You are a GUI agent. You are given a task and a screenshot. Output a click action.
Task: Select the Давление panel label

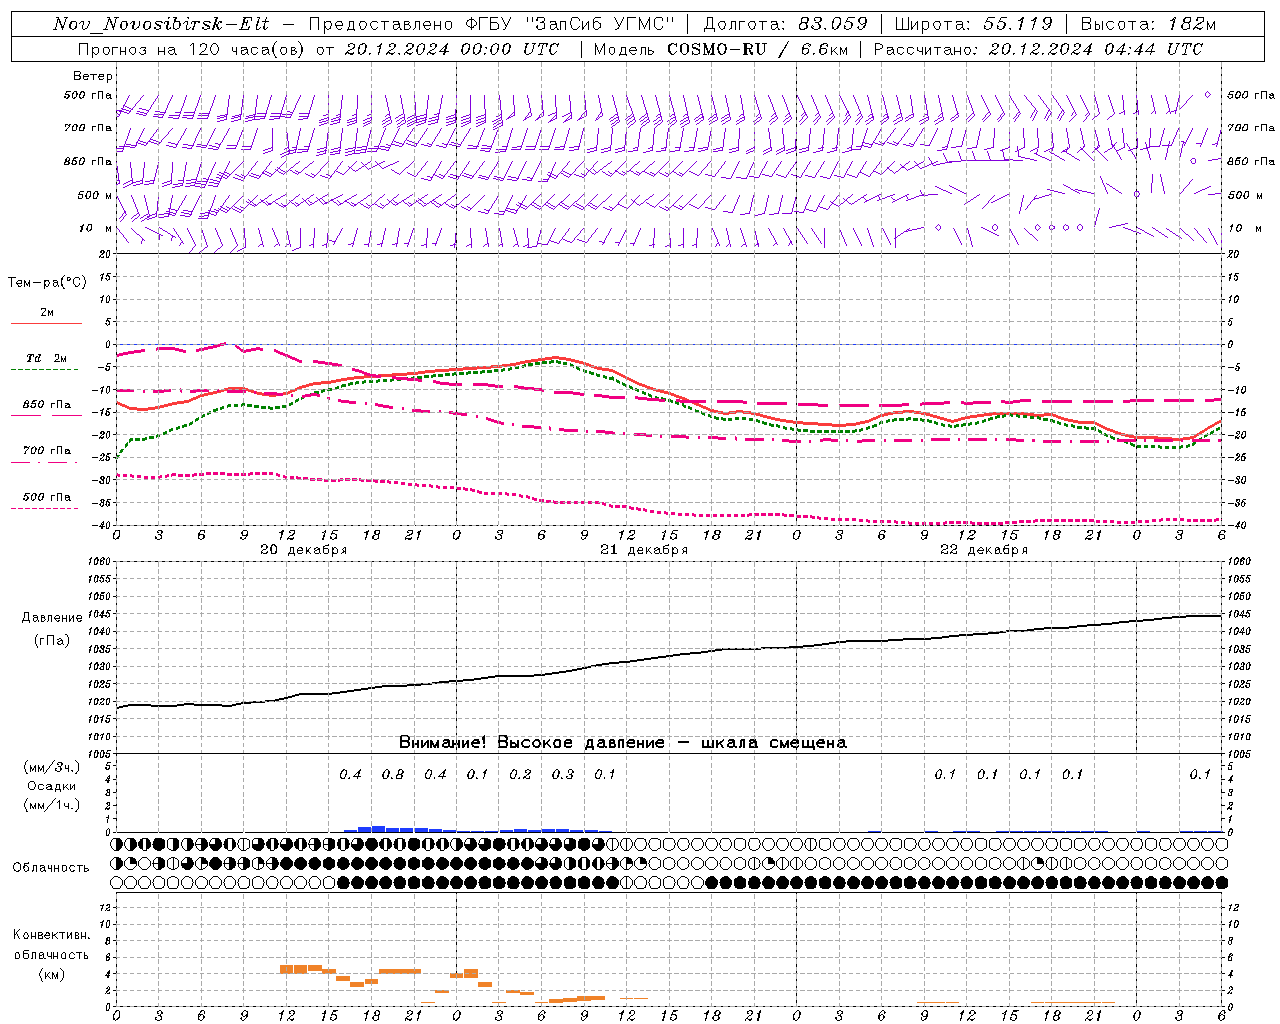click(51, 618)
